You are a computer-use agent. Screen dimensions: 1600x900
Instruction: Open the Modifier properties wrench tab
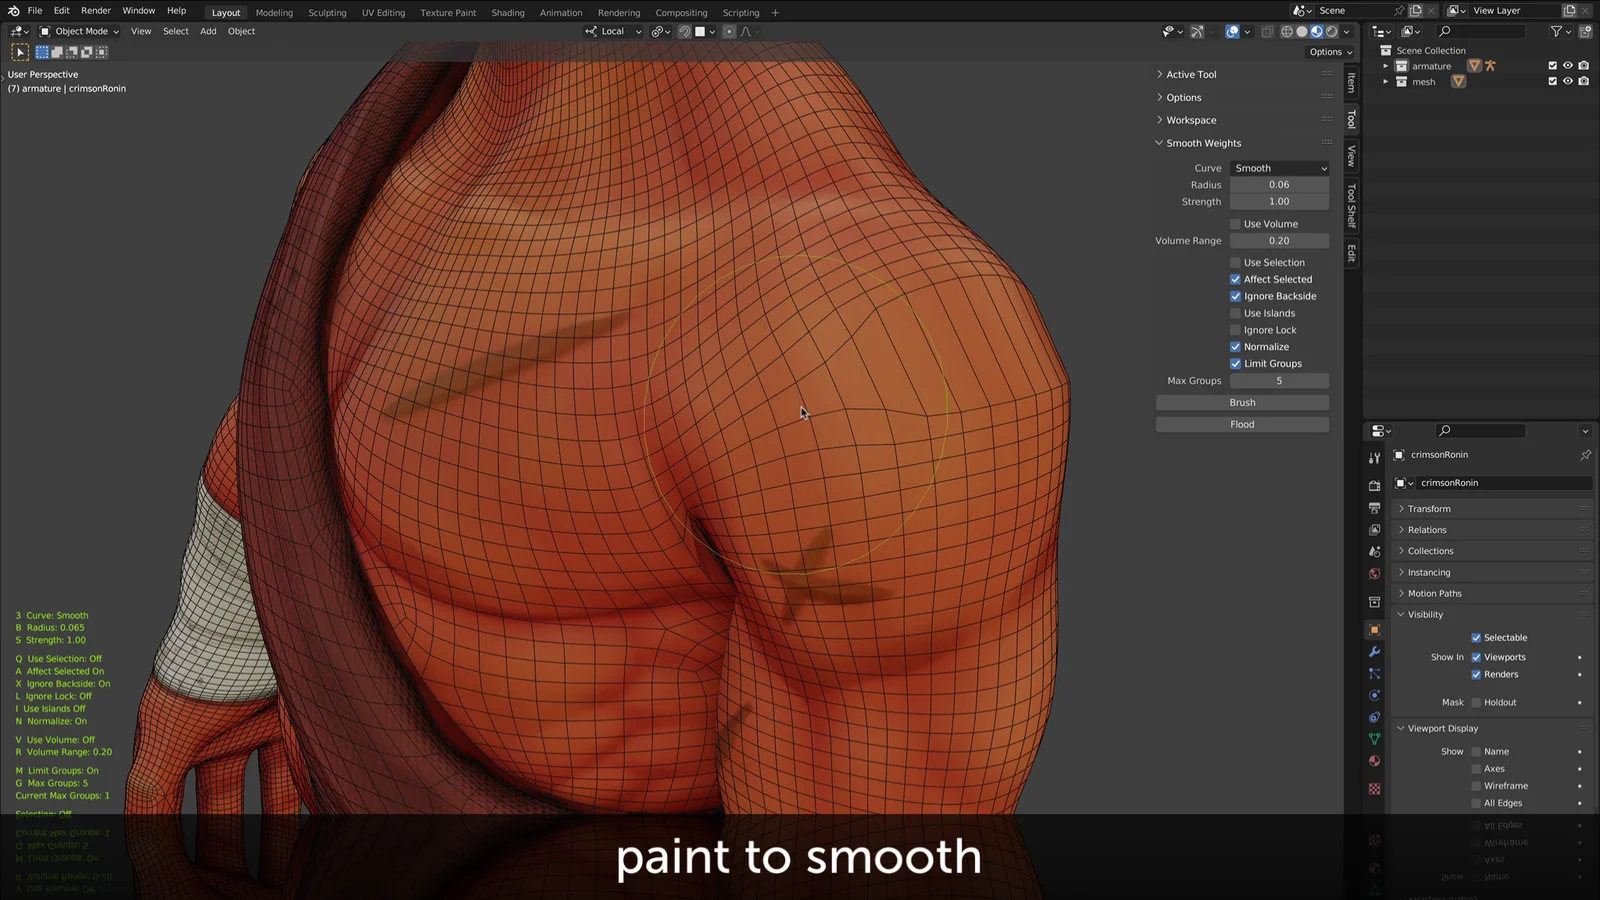pos(1374,652)
